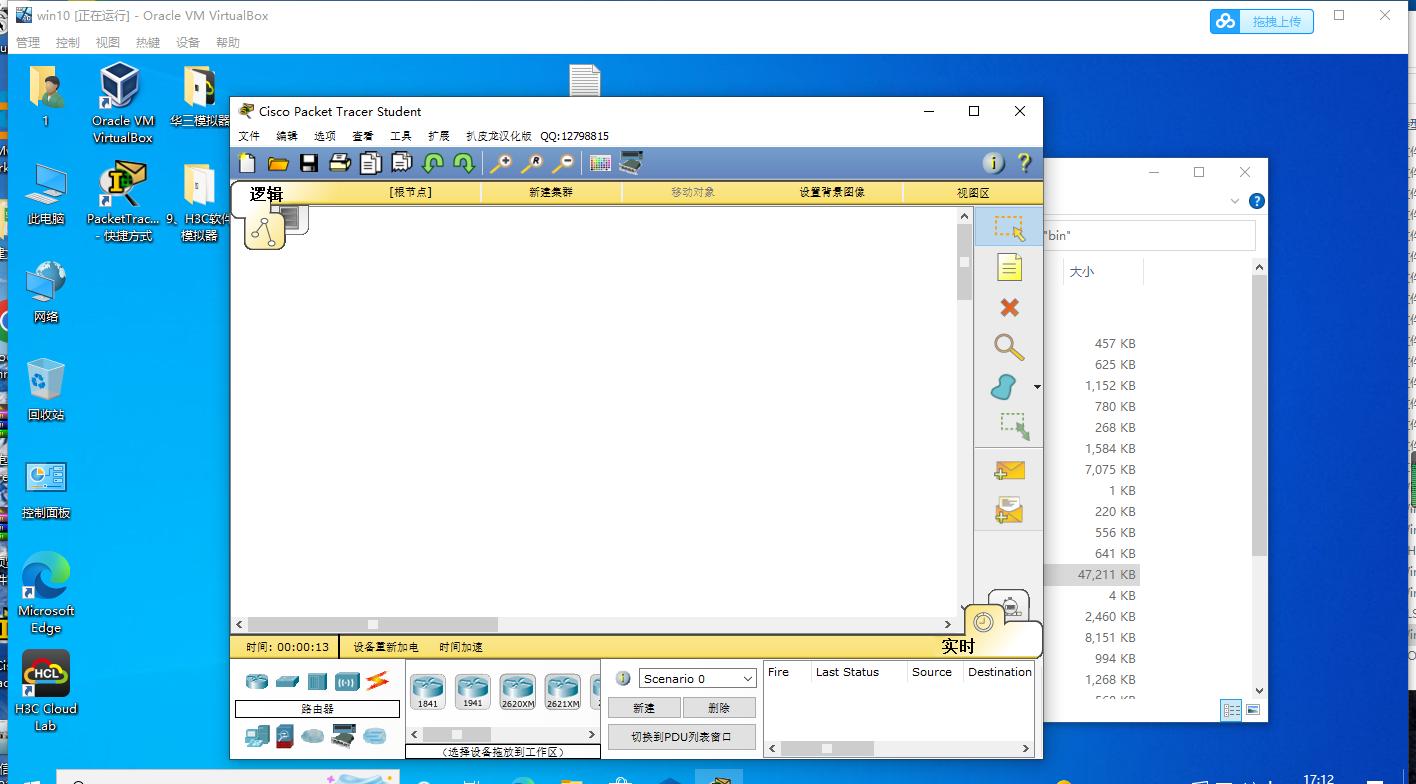Add a Complex PDU envelope
The image size is (1416, 784).
pyautogui.click(x=1009, y=511)
